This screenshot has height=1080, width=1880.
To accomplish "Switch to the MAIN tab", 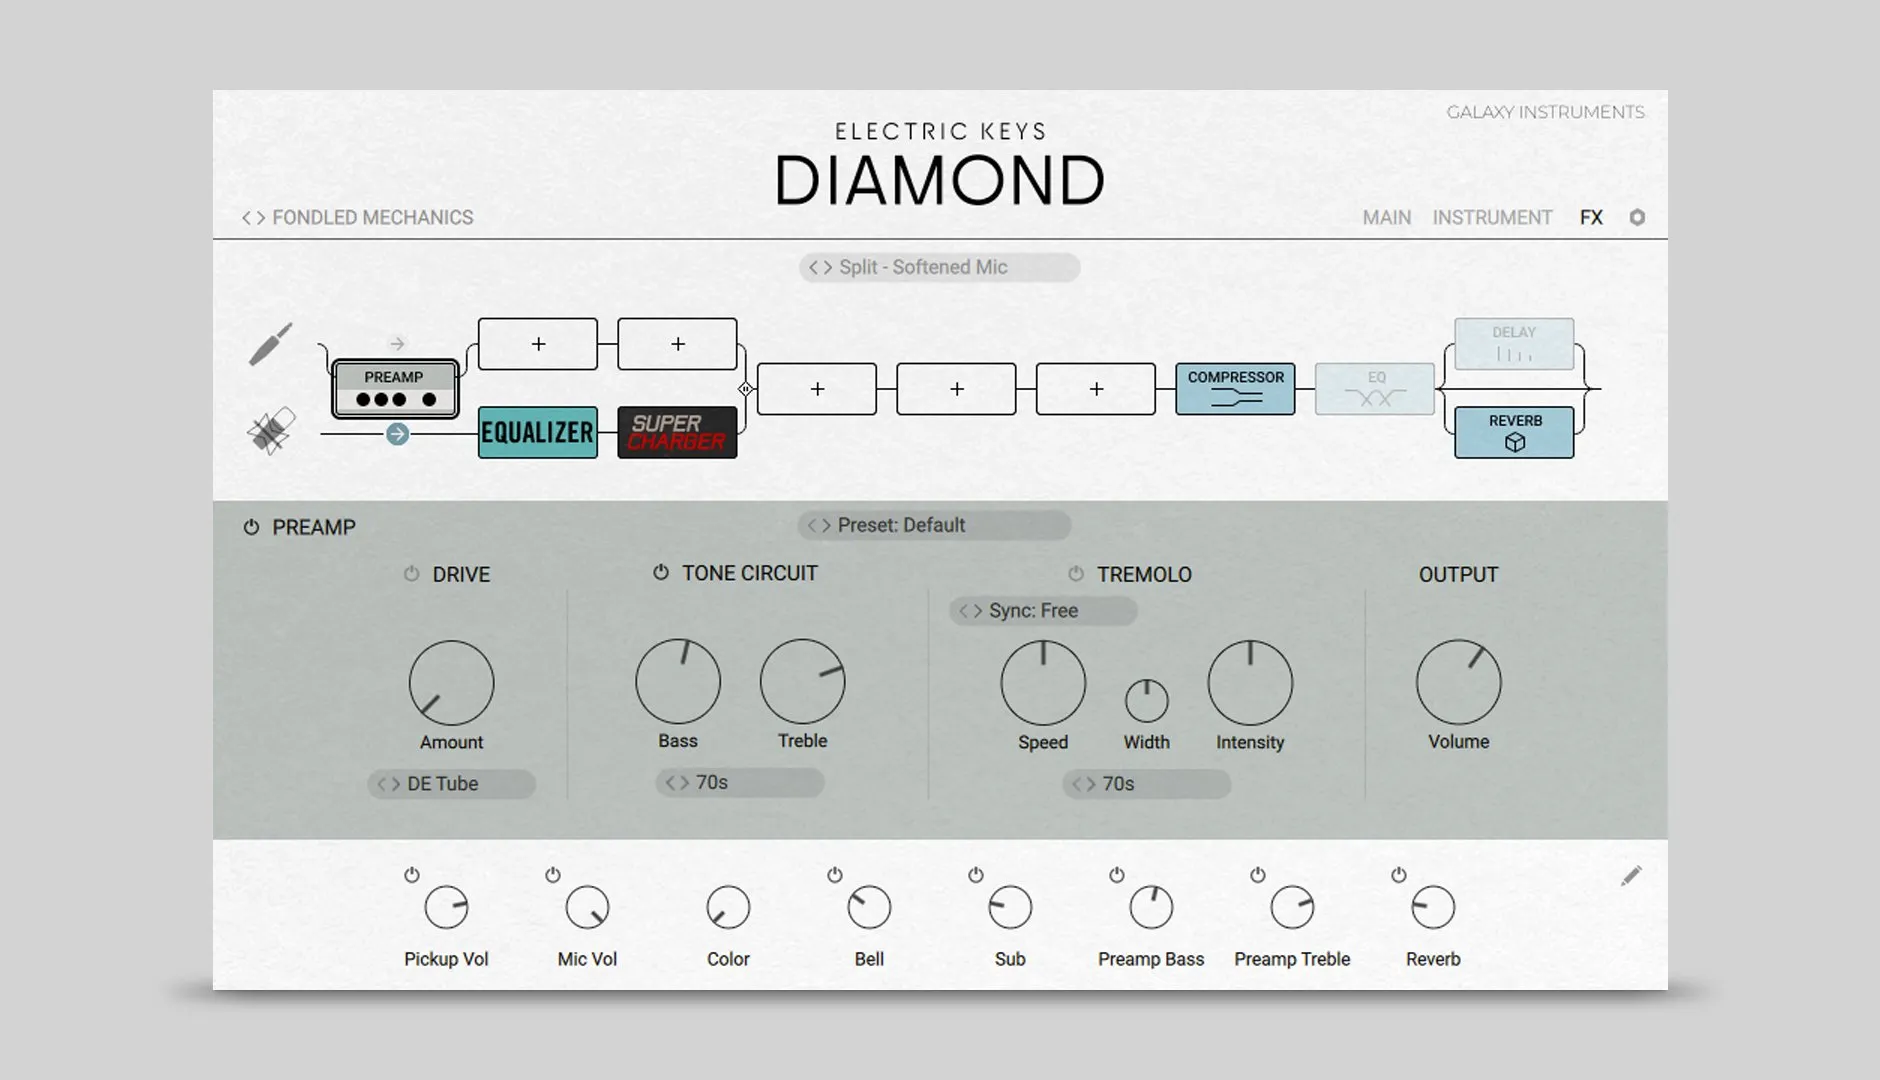I will [1386, 217].
